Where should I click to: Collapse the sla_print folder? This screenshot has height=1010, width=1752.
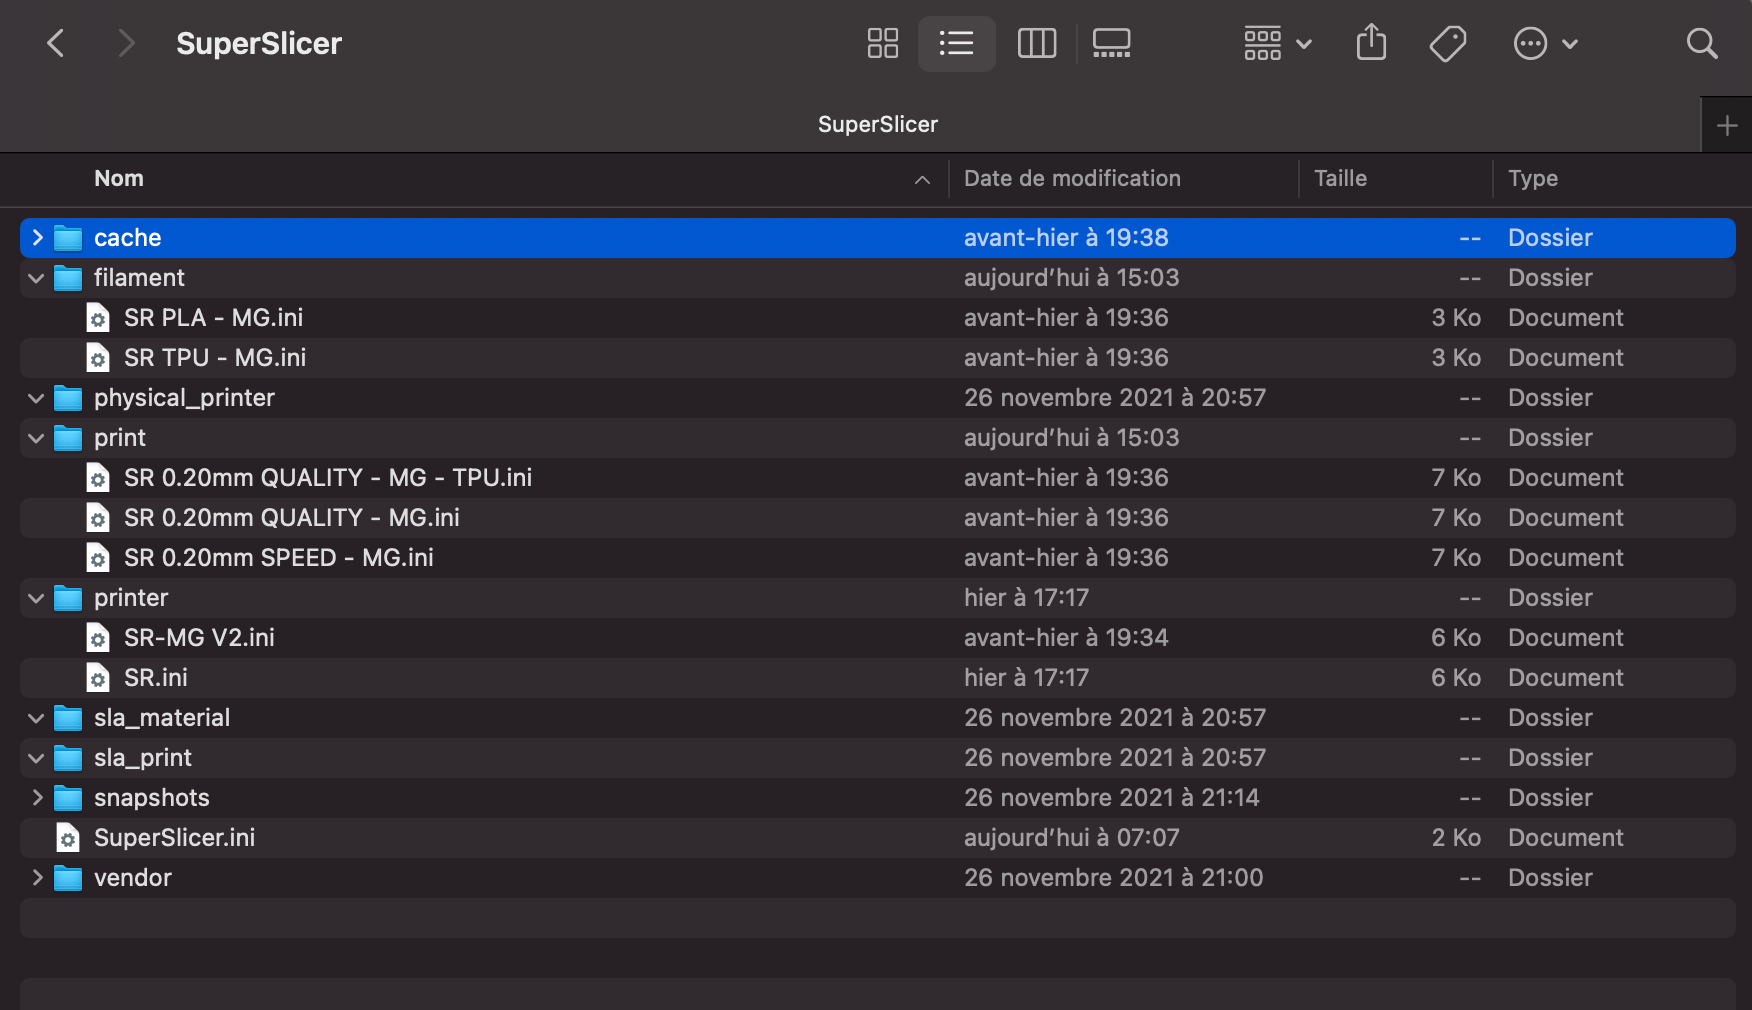tap(37, 758)
